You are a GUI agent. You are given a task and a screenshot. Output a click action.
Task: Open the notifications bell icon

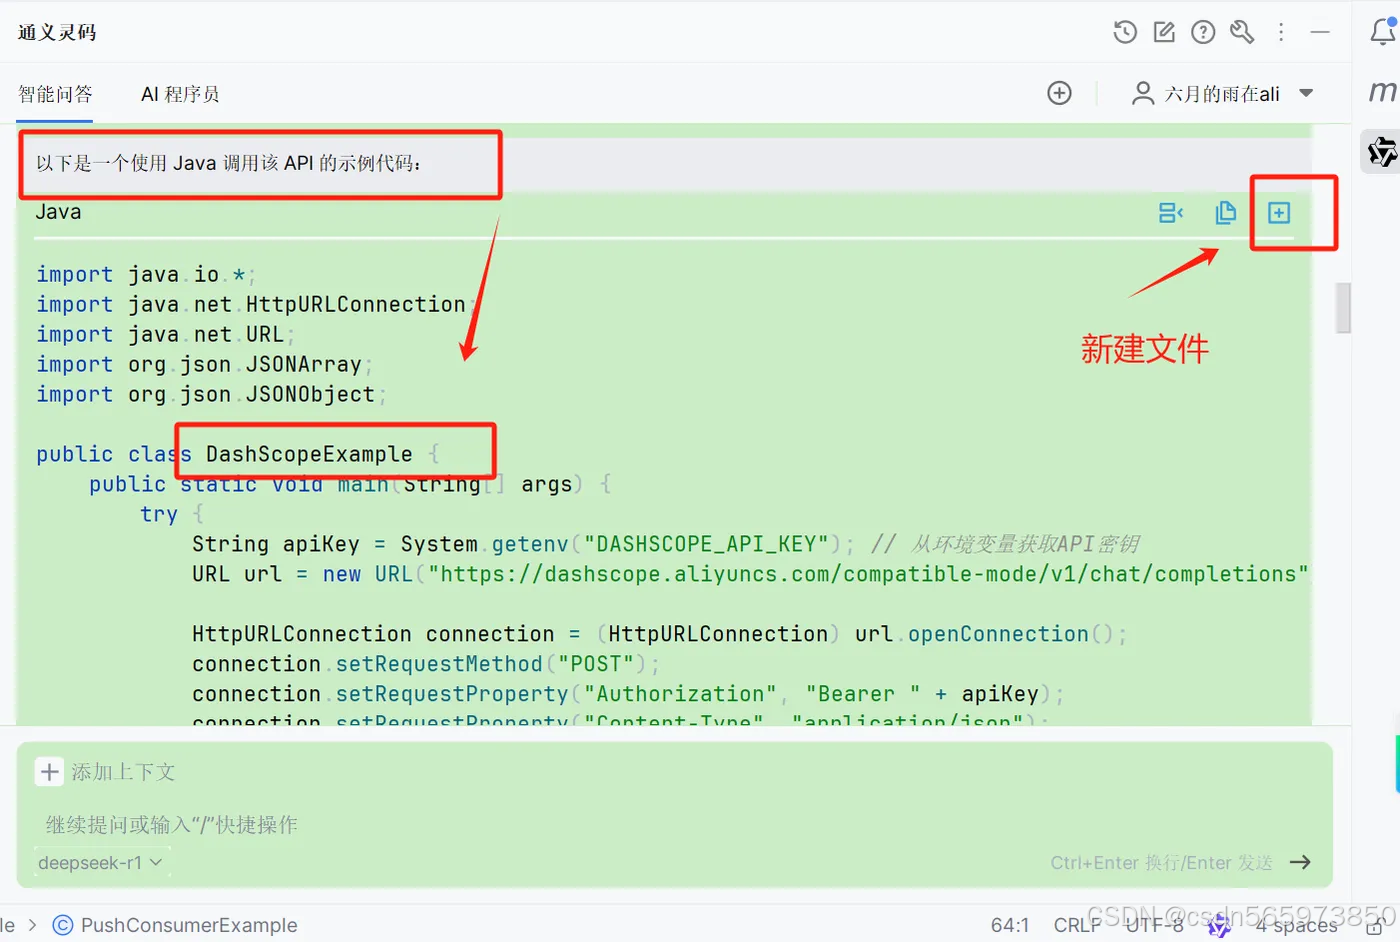coord(1383,31)
